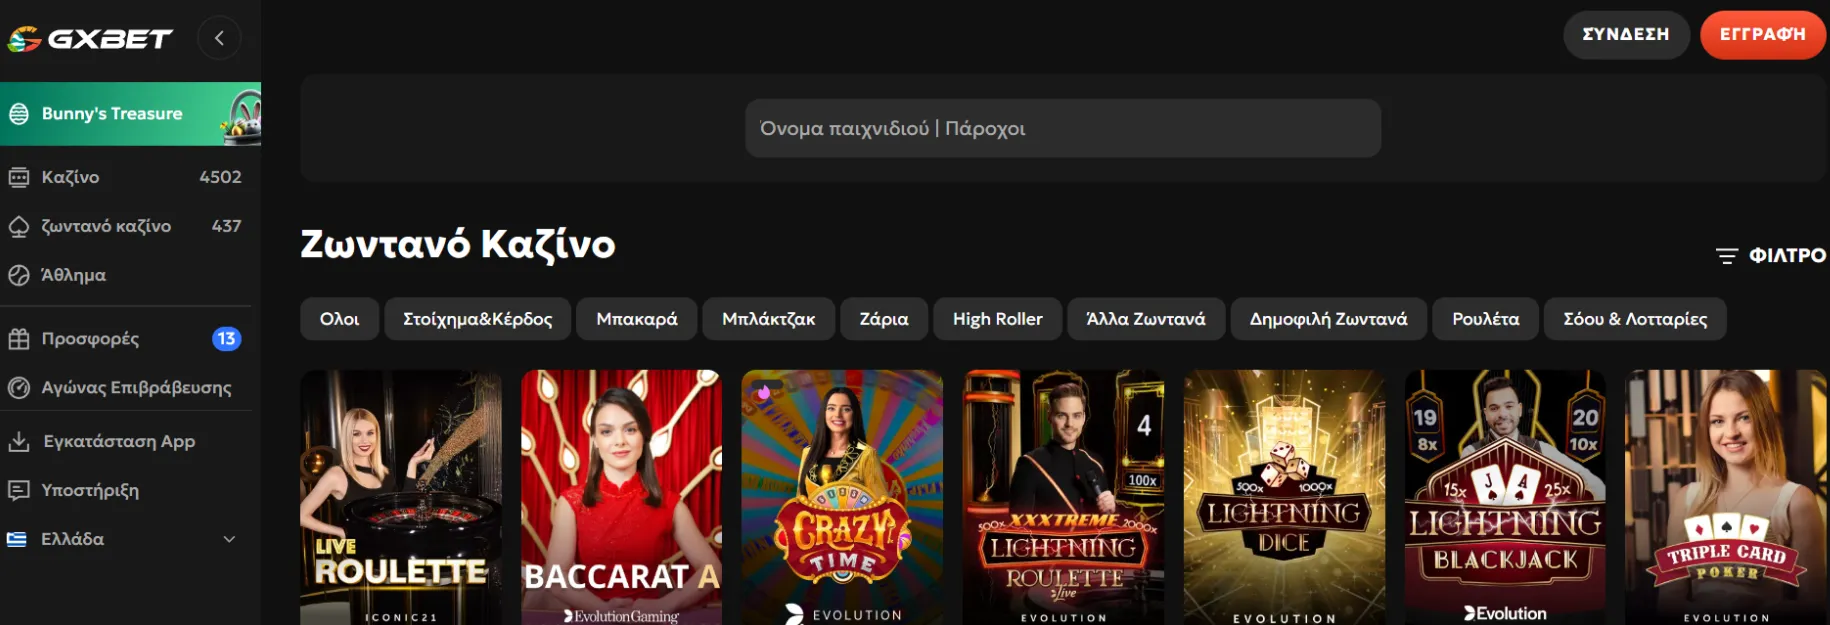Click the Εγκατάσταση App download icon

click(19, 441)
